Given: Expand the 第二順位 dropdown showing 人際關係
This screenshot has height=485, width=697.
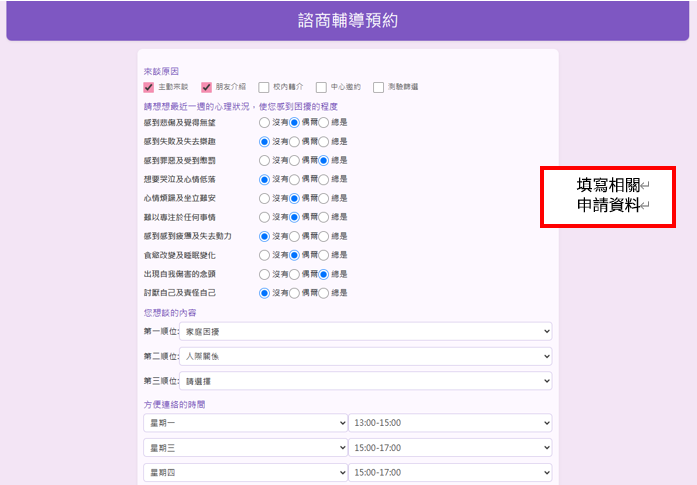Looking at the screenshot, I should (x=365, y=357).
